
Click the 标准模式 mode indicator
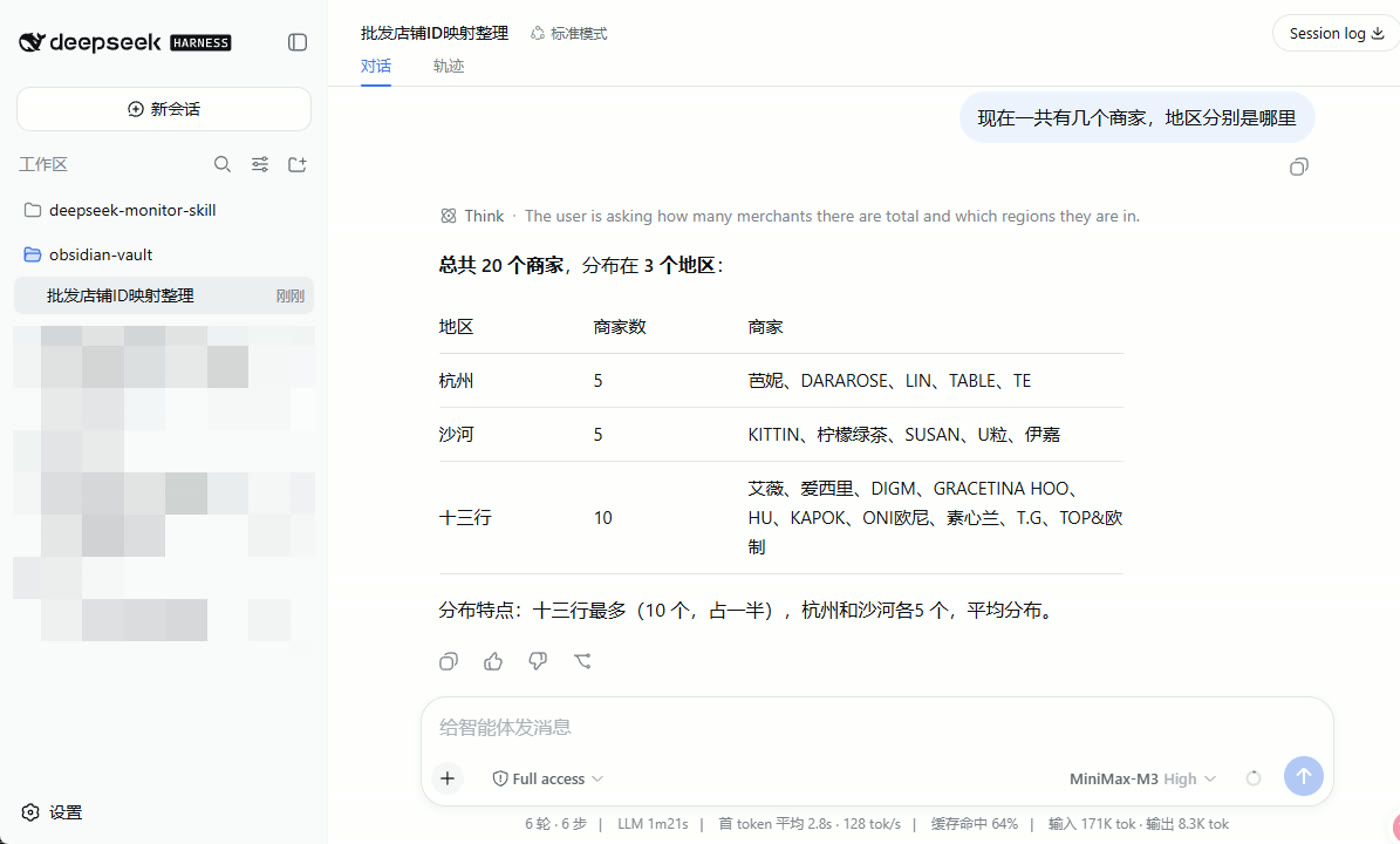pos(569,33)
